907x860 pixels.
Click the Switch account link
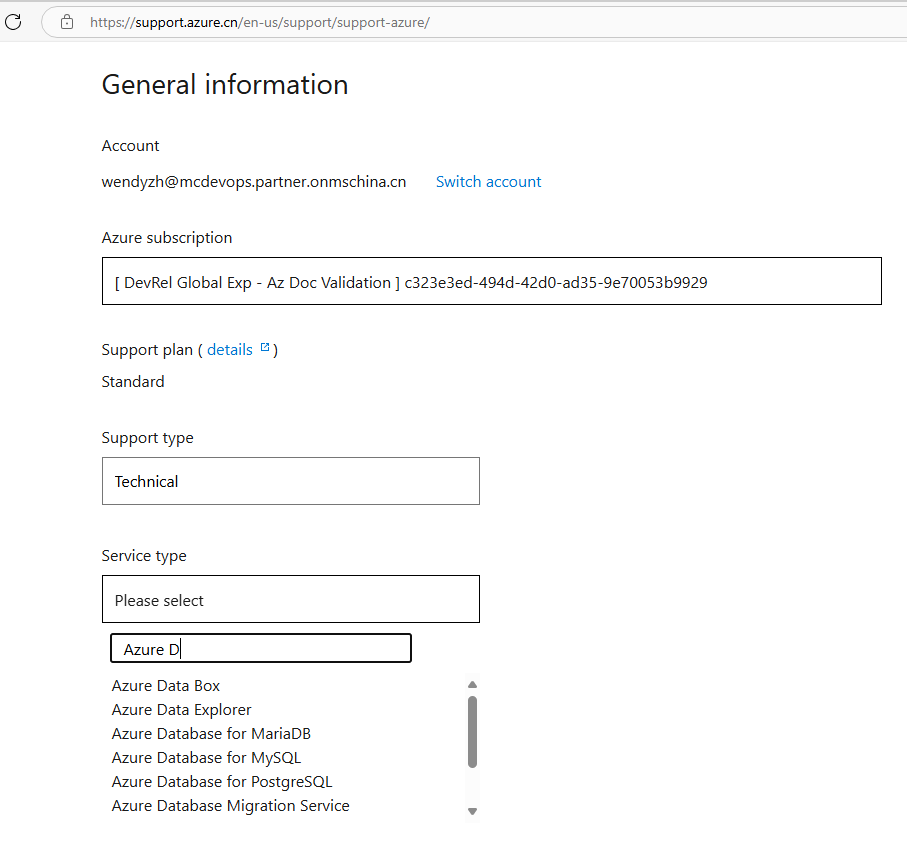pyautogui.click(x=488, y=182)
